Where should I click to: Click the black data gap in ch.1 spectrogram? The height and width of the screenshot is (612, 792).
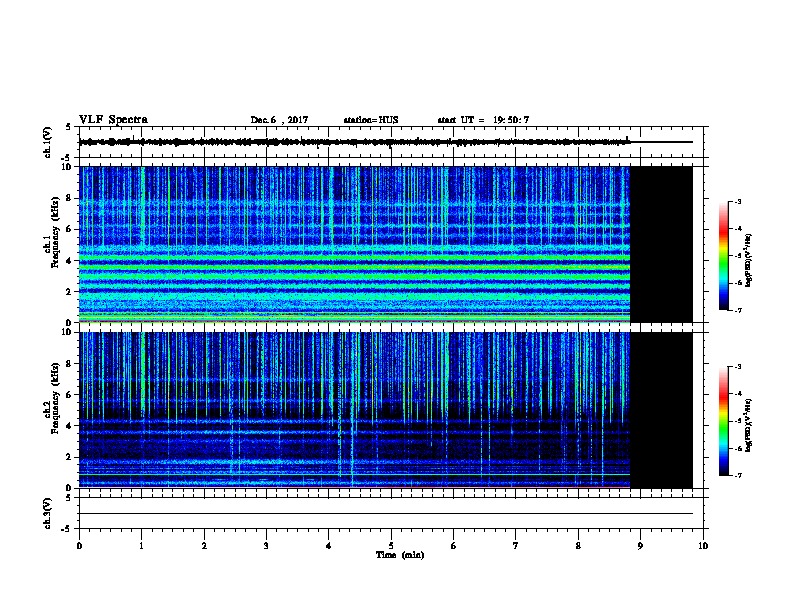[661, 244]
